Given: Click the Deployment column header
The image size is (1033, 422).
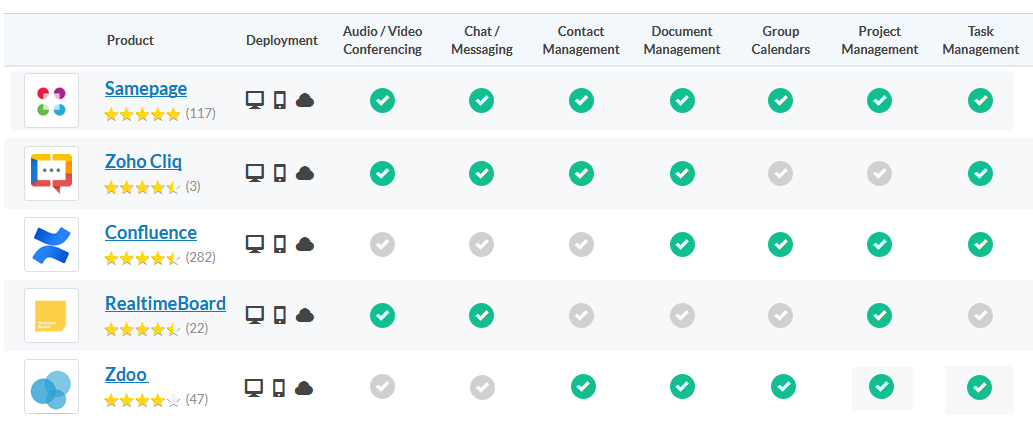Looking at the screenshot, I should coord(282,40).
